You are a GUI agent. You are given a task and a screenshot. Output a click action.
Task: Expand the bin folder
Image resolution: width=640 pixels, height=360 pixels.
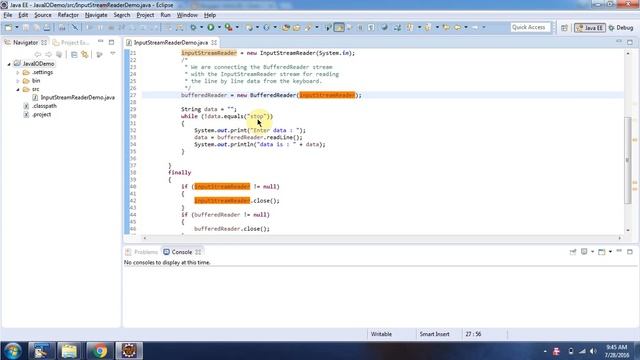(x=18, y=81)
